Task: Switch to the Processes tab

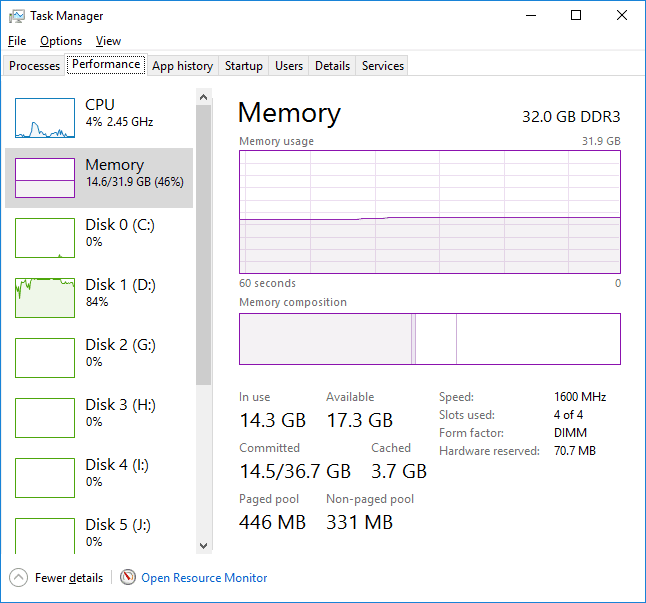Action: tap(34, 66)
